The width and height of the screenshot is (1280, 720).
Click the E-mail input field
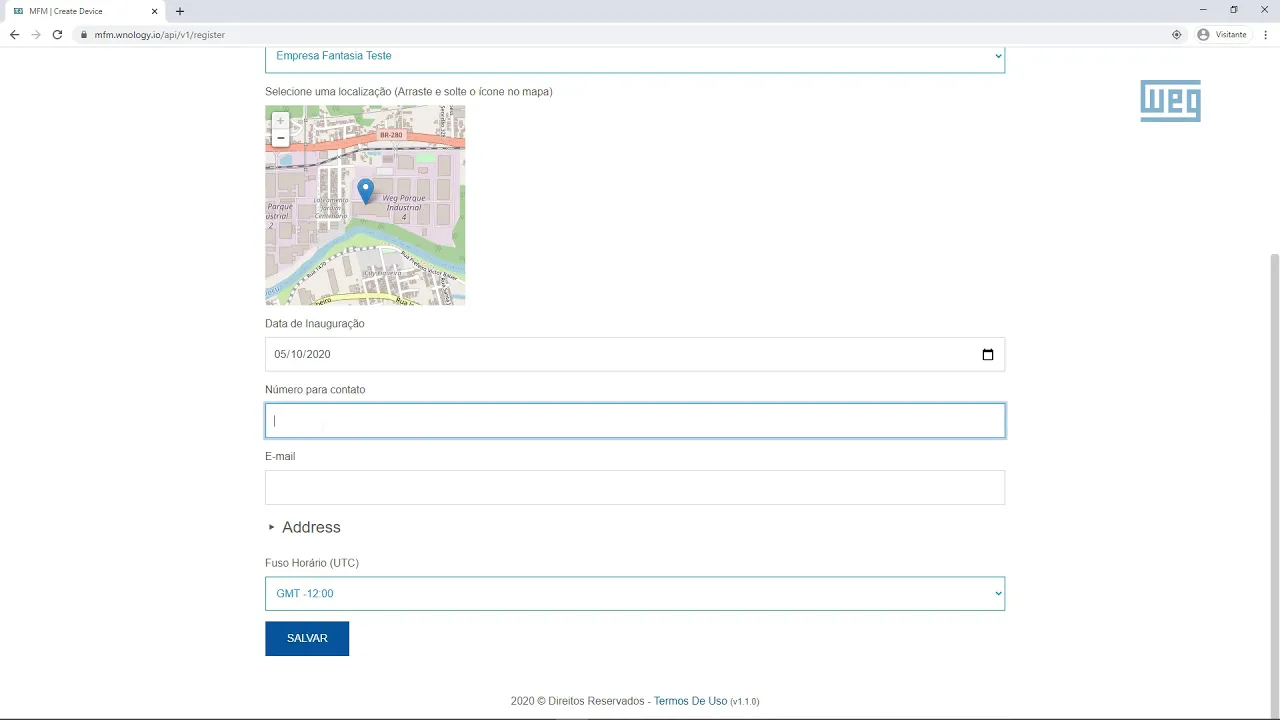coord(635,487)
